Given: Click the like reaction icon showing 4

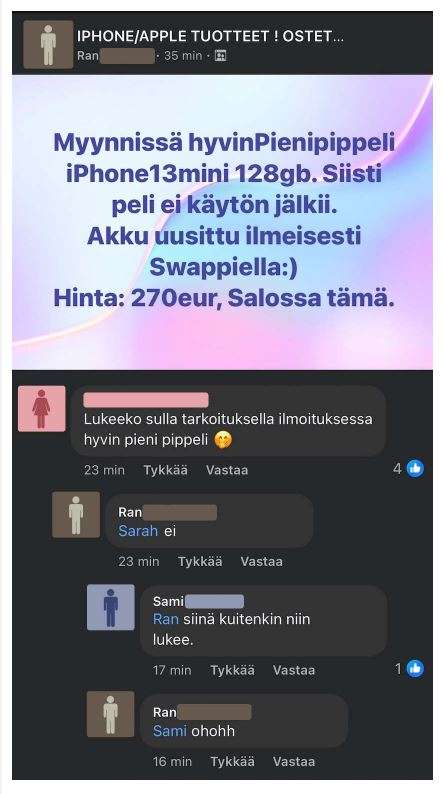Looking at the screenshot, I should 415,469.
